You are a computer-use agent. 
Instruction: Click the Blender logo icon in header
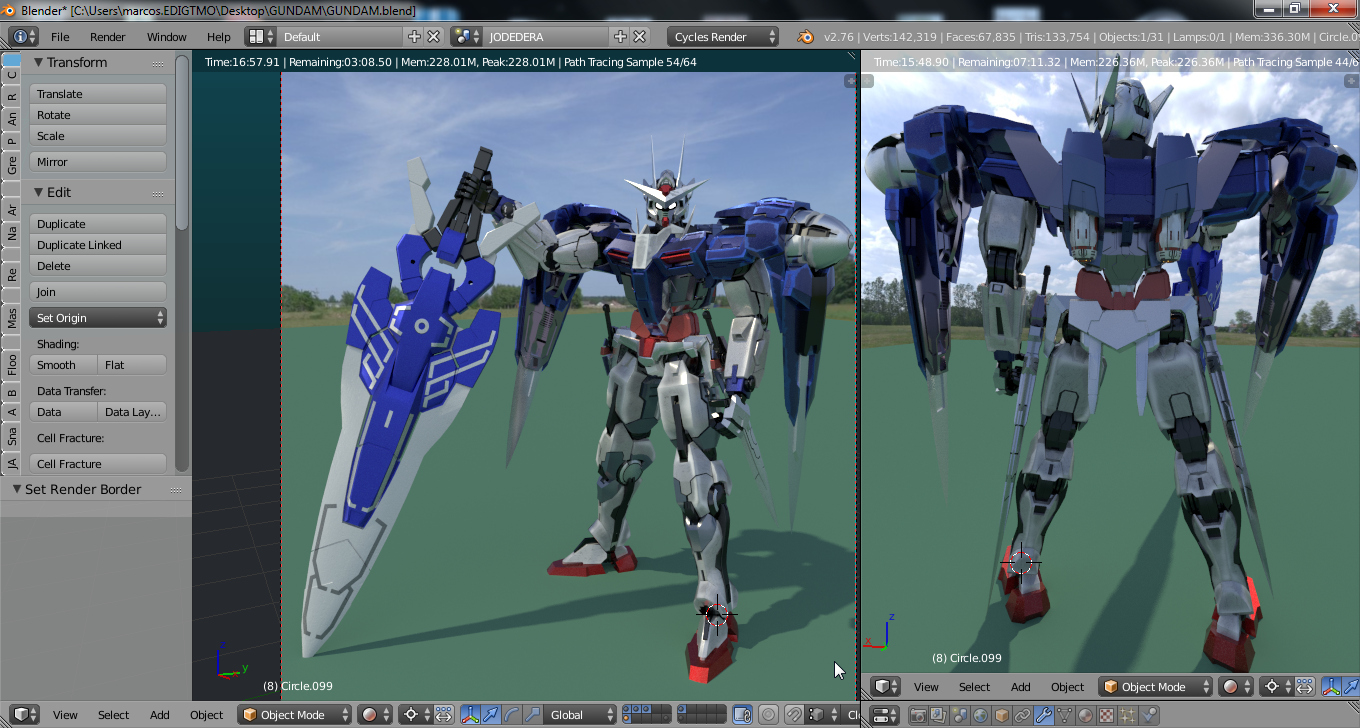tap(805, 36)
